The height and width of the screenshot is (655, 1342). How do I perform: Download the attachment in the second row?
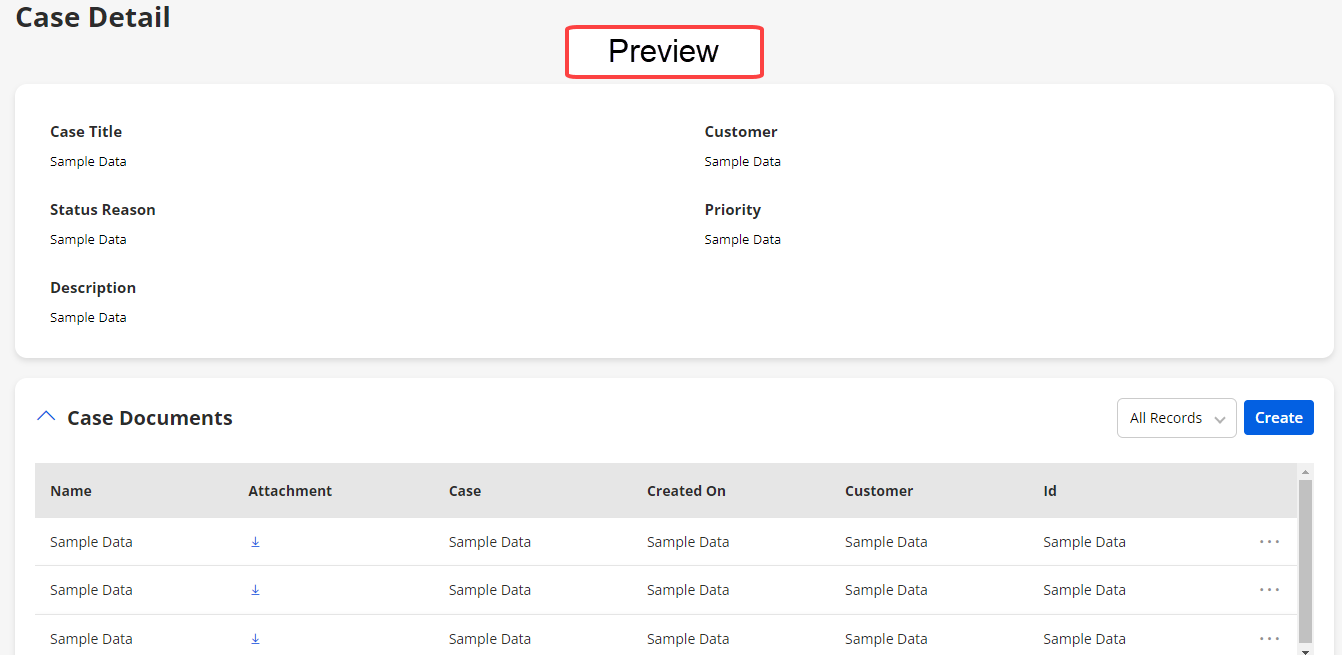coord(255,590)
